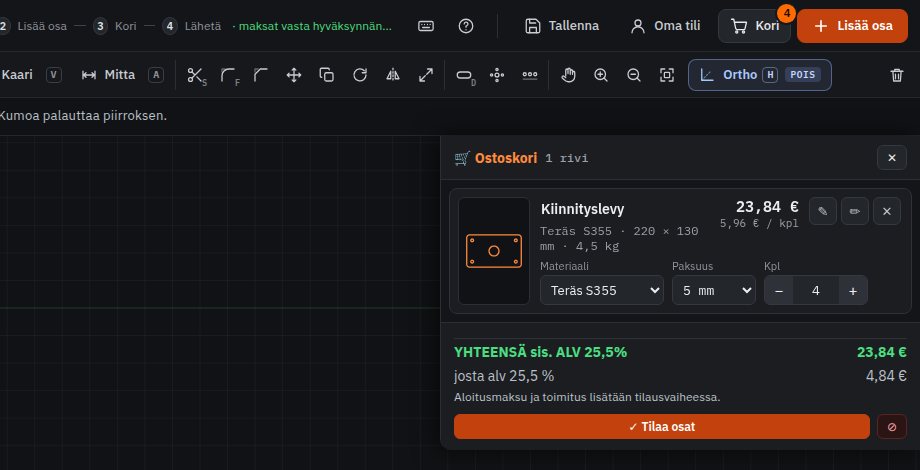Open Oma tili account
920x470 pixels.
[x=665, y=26]
